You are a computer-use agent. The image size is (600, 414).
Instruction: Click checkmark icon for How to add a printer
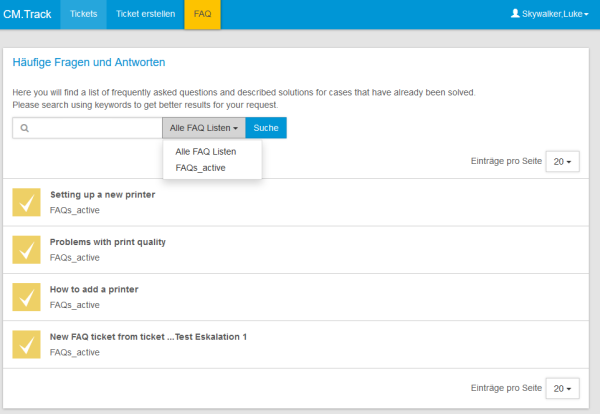26,297
